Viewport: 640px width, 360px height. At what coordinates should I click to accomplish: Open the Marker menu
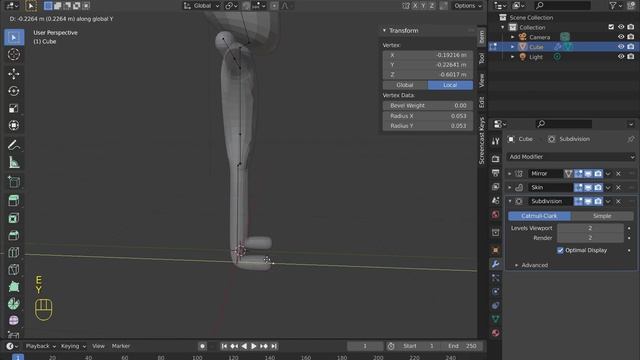point(121,346)
